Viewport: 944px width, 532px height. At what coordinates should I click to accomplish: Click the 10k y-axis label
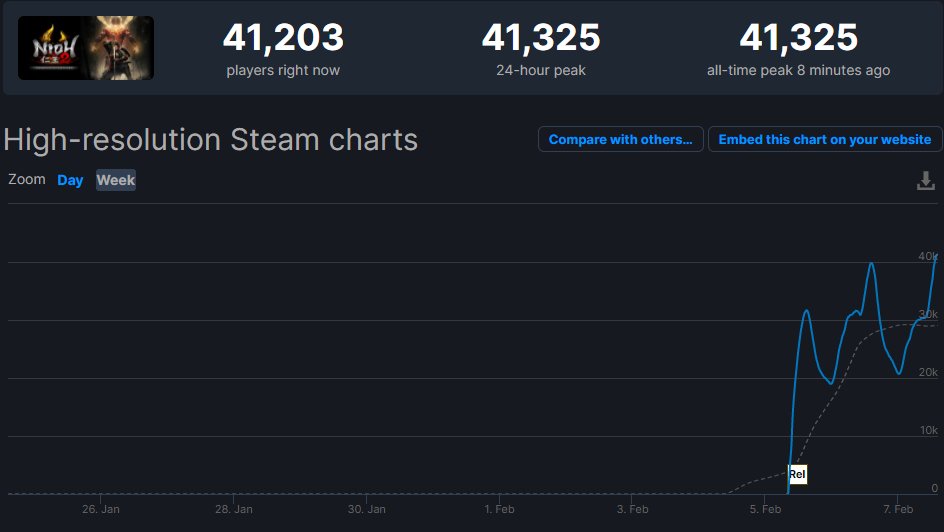[x=928, y=430]
